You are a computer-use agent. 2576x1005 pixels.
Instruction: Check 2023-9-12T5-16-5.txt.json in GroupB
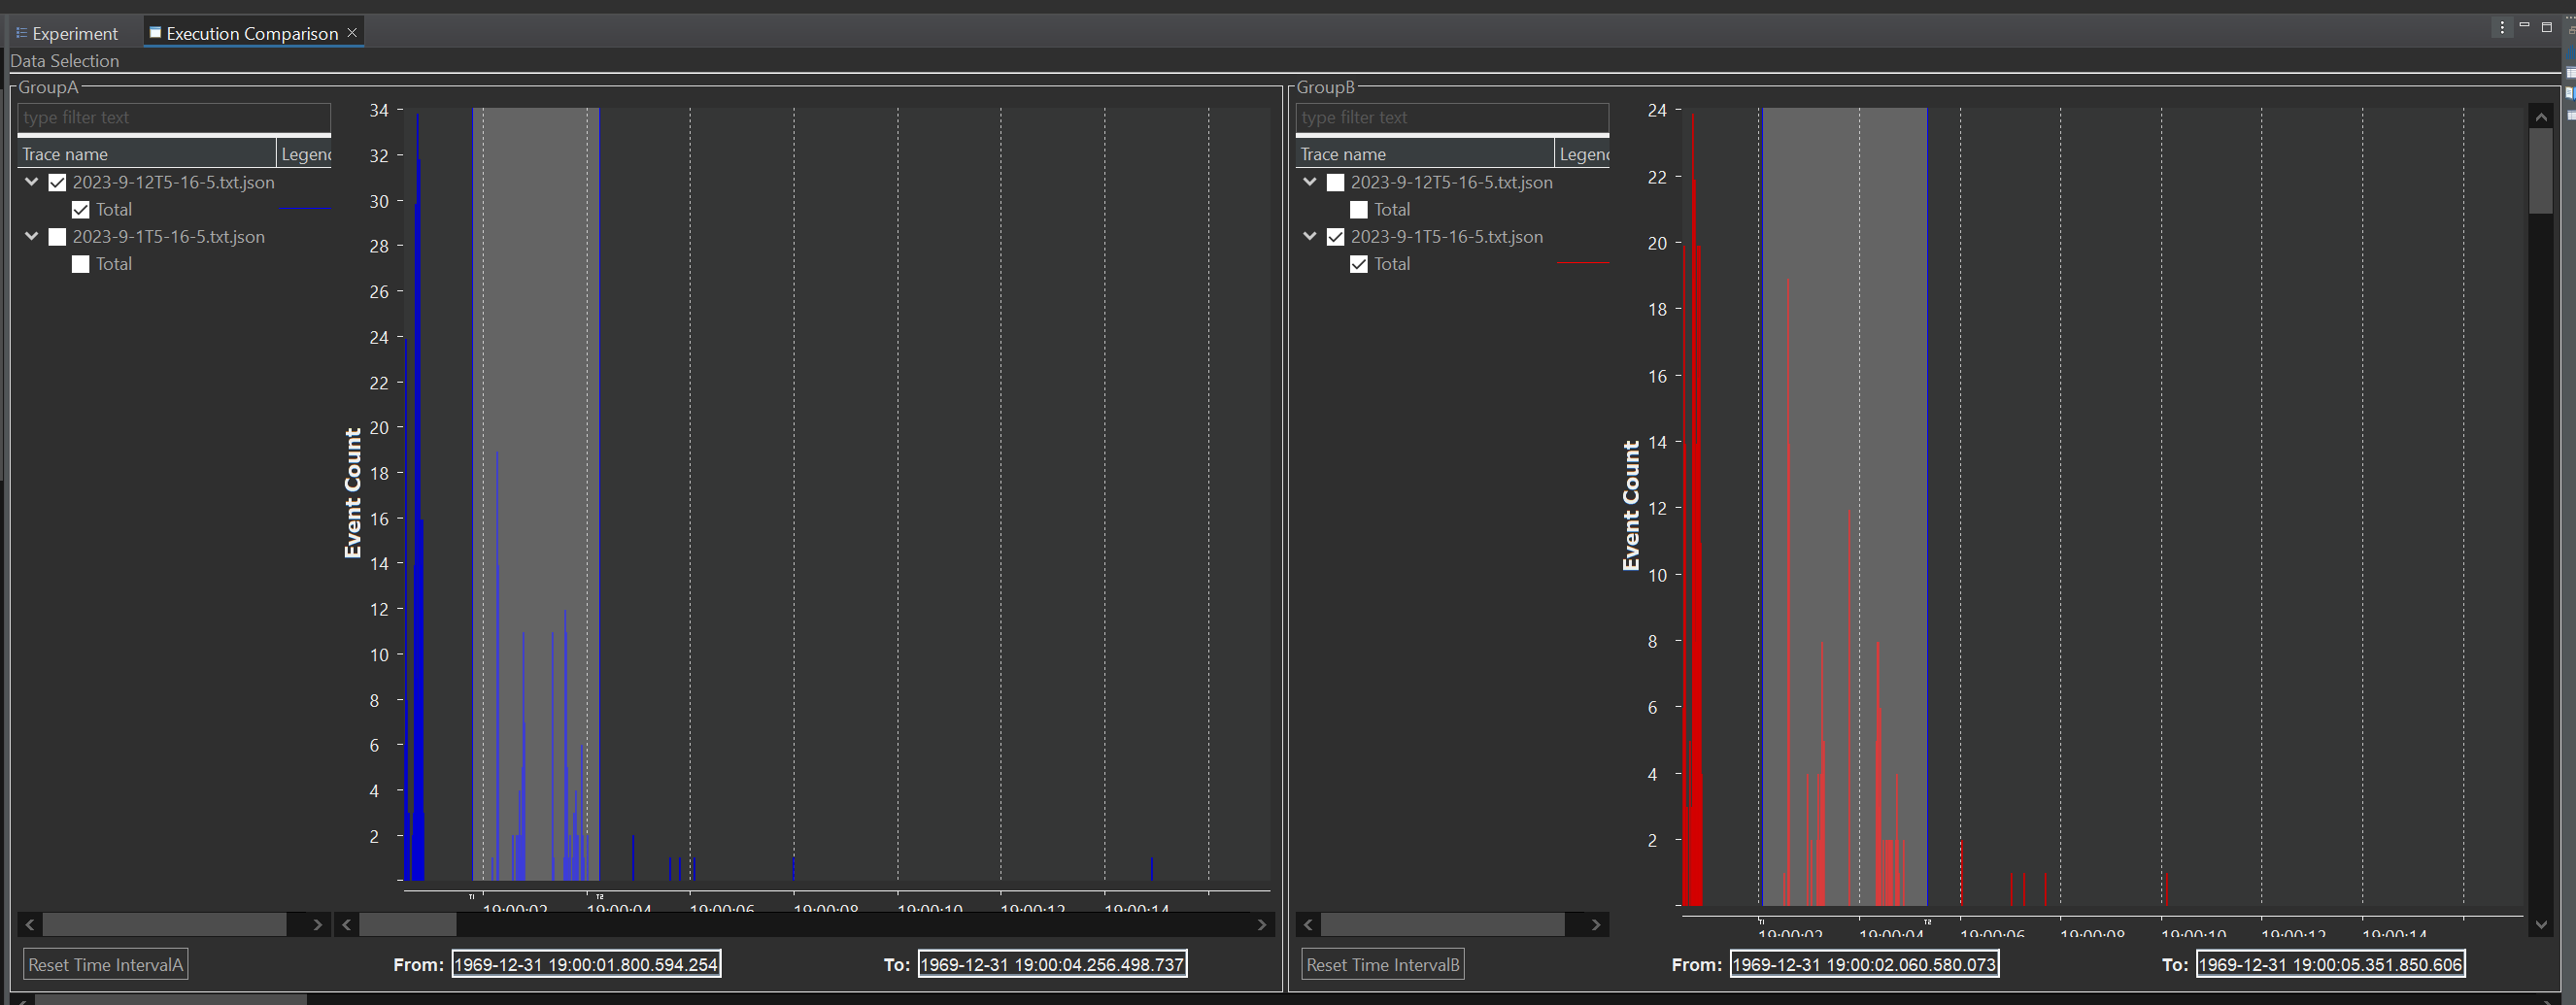[x=1335, y=182]
